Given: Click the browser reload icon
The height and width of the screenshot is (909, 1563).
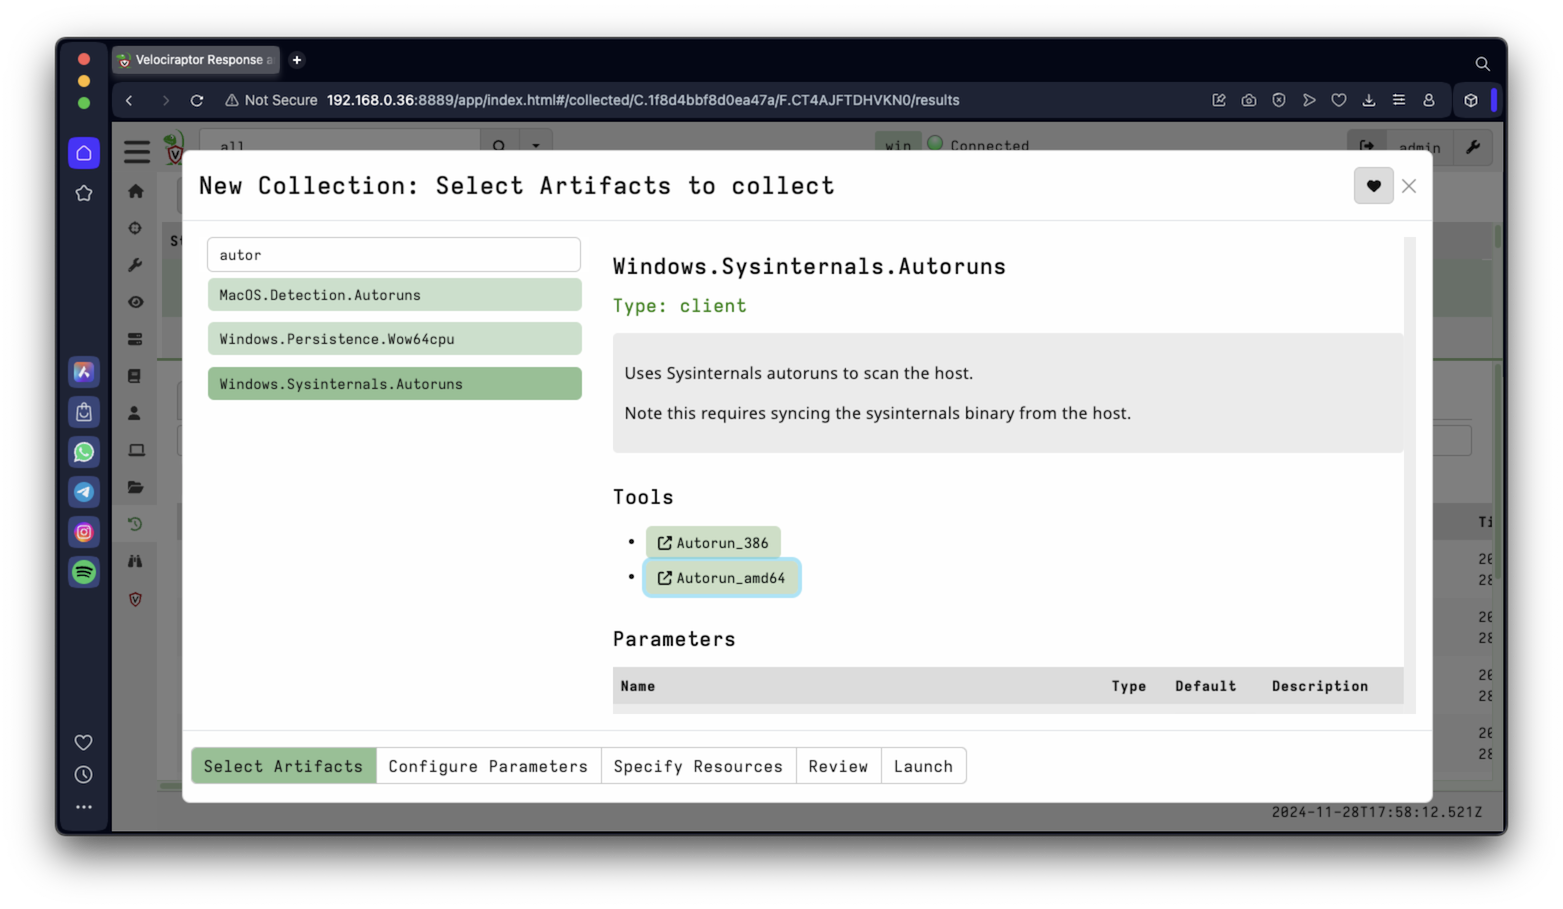Looking at the screenshot, I should click(197, 100).
